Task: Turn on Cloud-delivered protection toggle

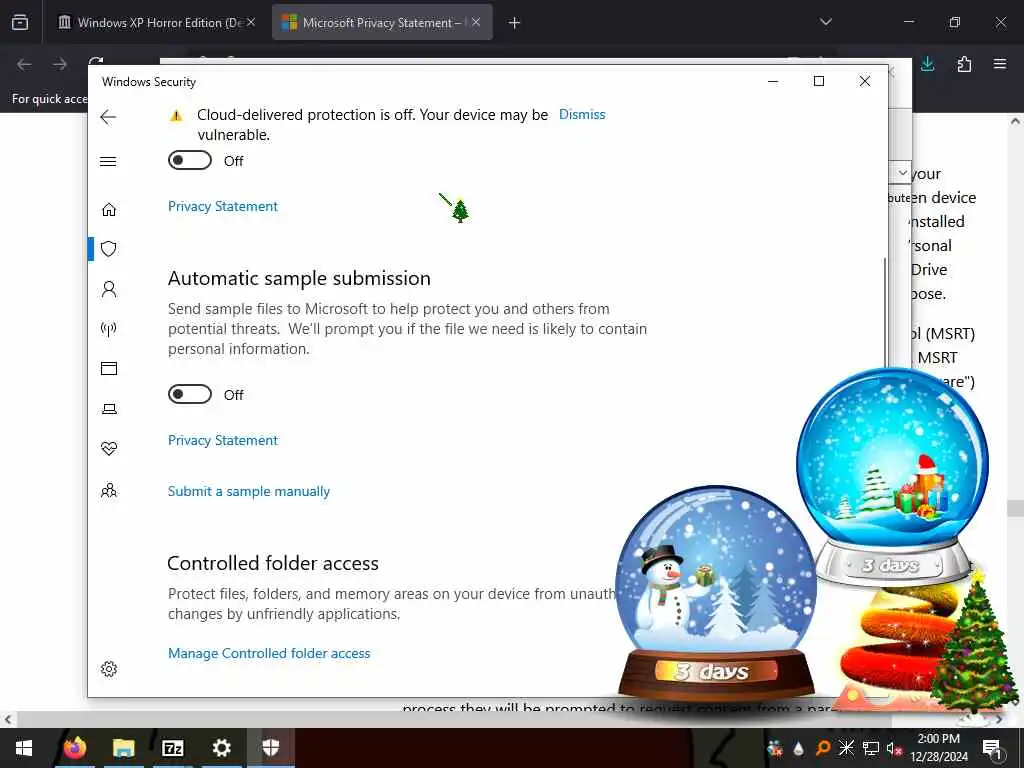Action: click(190, 160)
